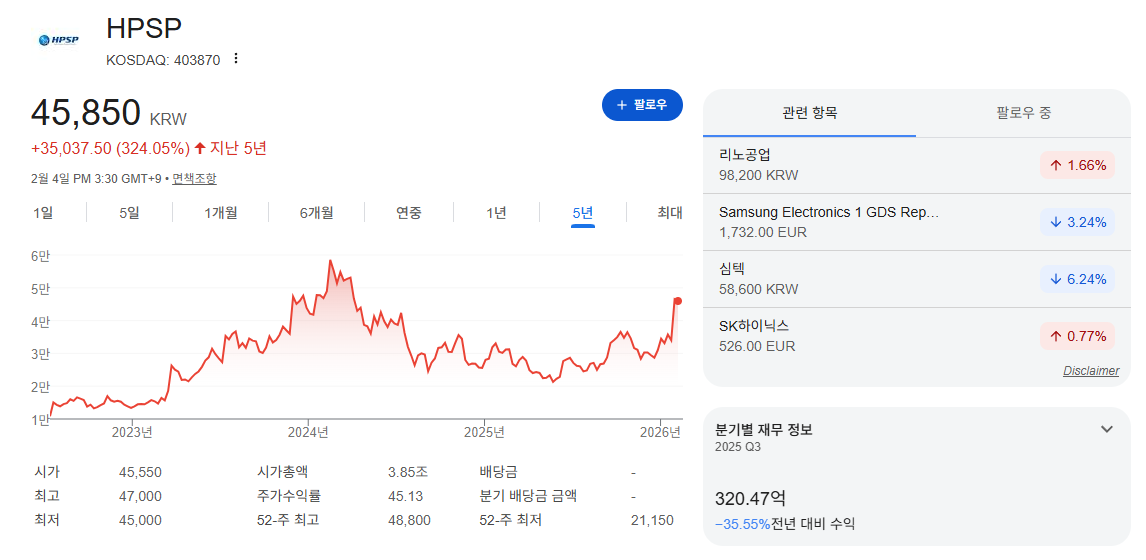
Task: Click the +35,037.50 (324.05%) change text
Action: click(x=110, y=148)
